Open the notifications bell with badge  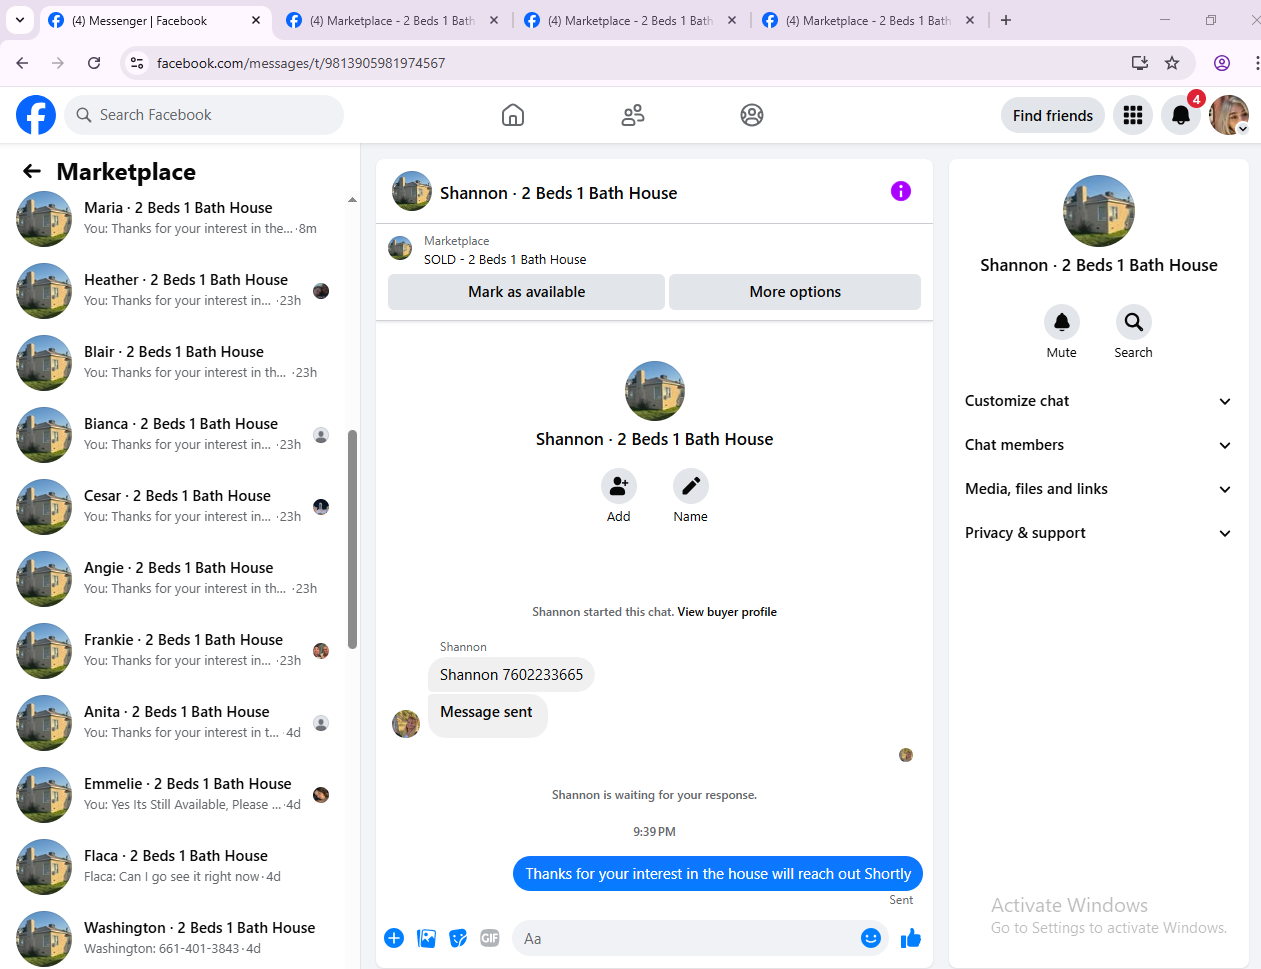click(x=1181, y=115)
